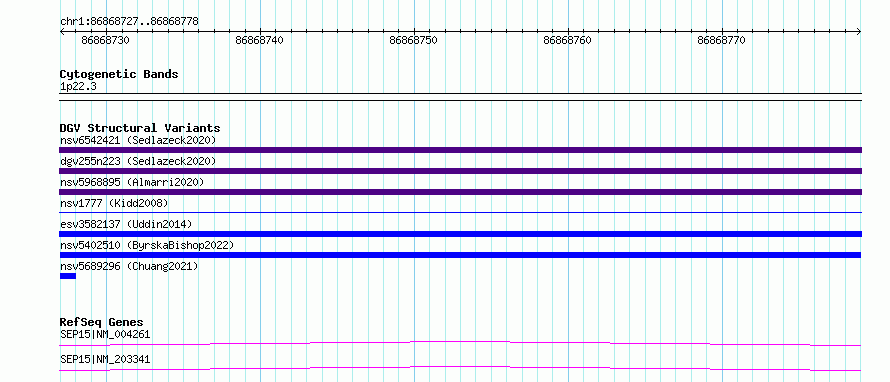
Task: Open variant esv3582137 (Uddin2014) label
Action: tap(125, 224)
